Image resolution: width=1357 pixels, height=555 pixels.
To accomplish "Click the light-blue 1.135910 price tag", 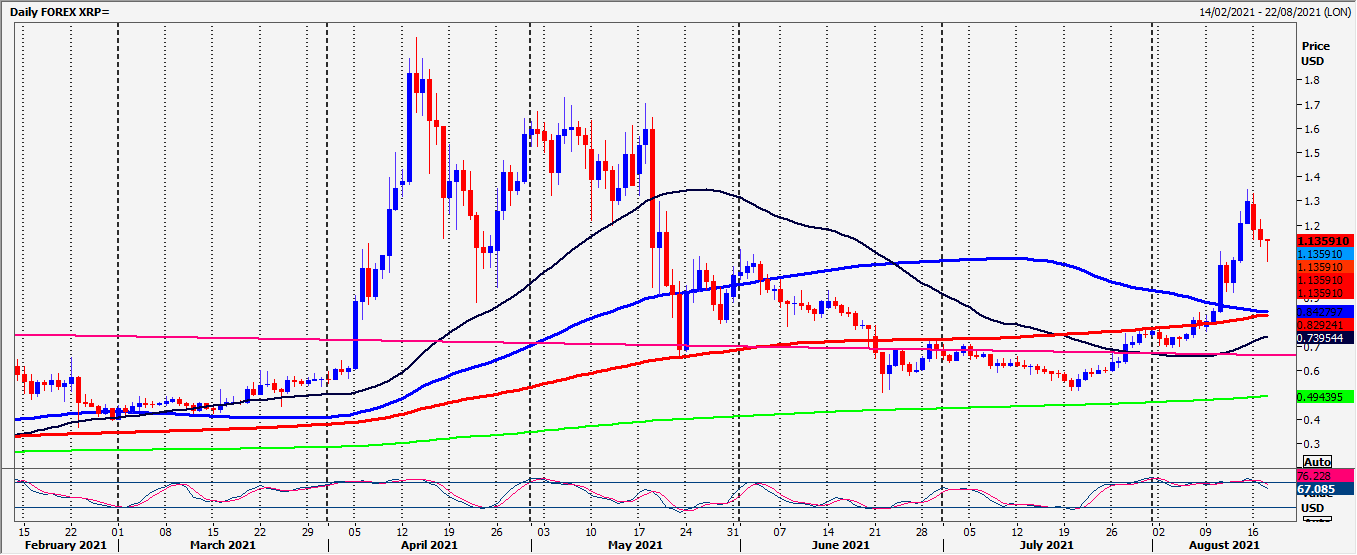I will click(x=1323, y=254).
